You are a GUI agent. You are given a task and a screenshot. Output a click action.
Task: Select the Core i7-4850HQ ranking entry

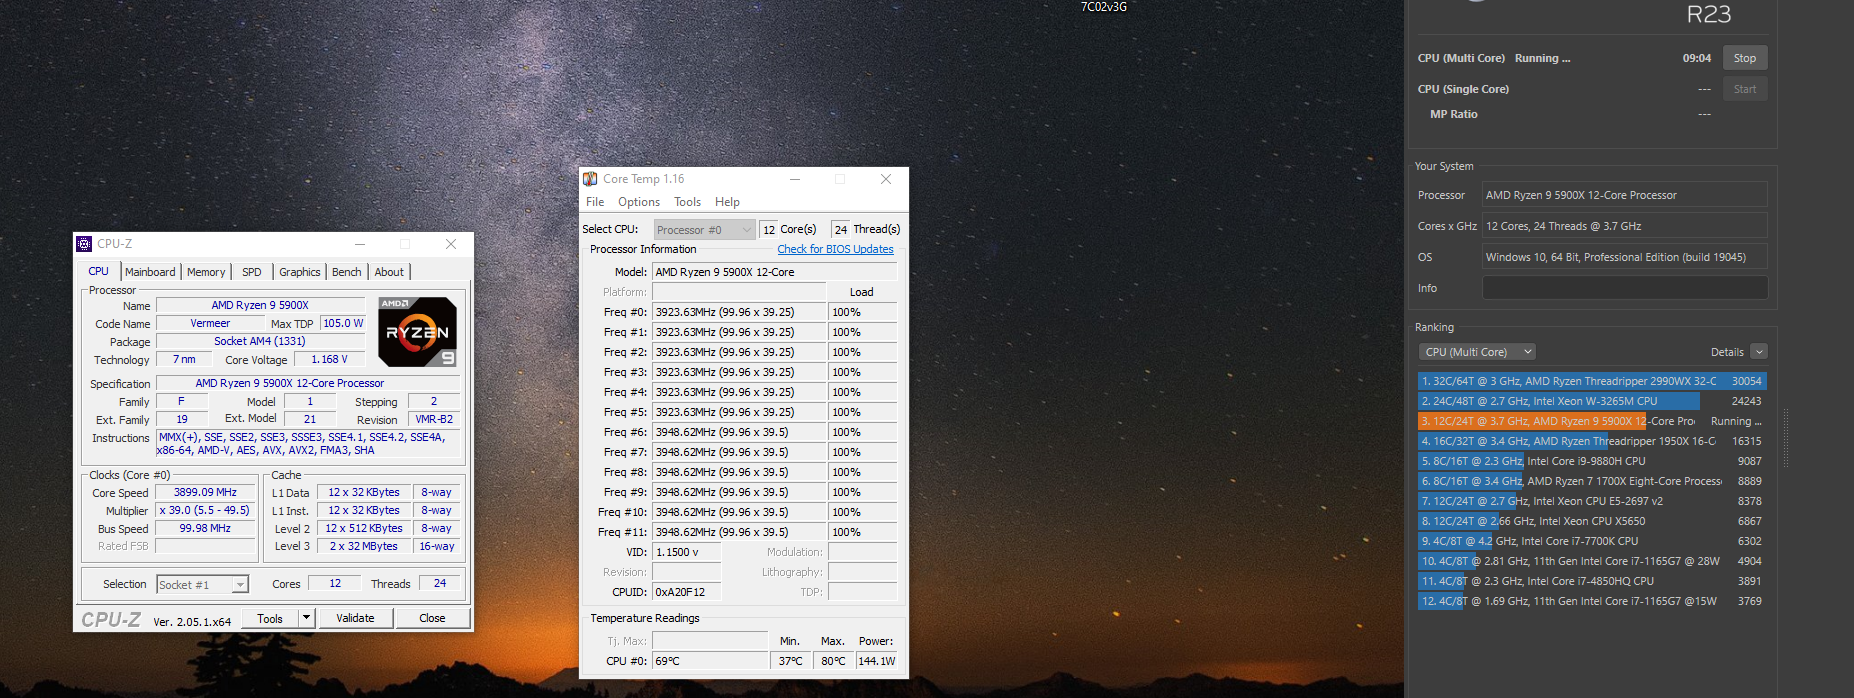pos(1592,581)
